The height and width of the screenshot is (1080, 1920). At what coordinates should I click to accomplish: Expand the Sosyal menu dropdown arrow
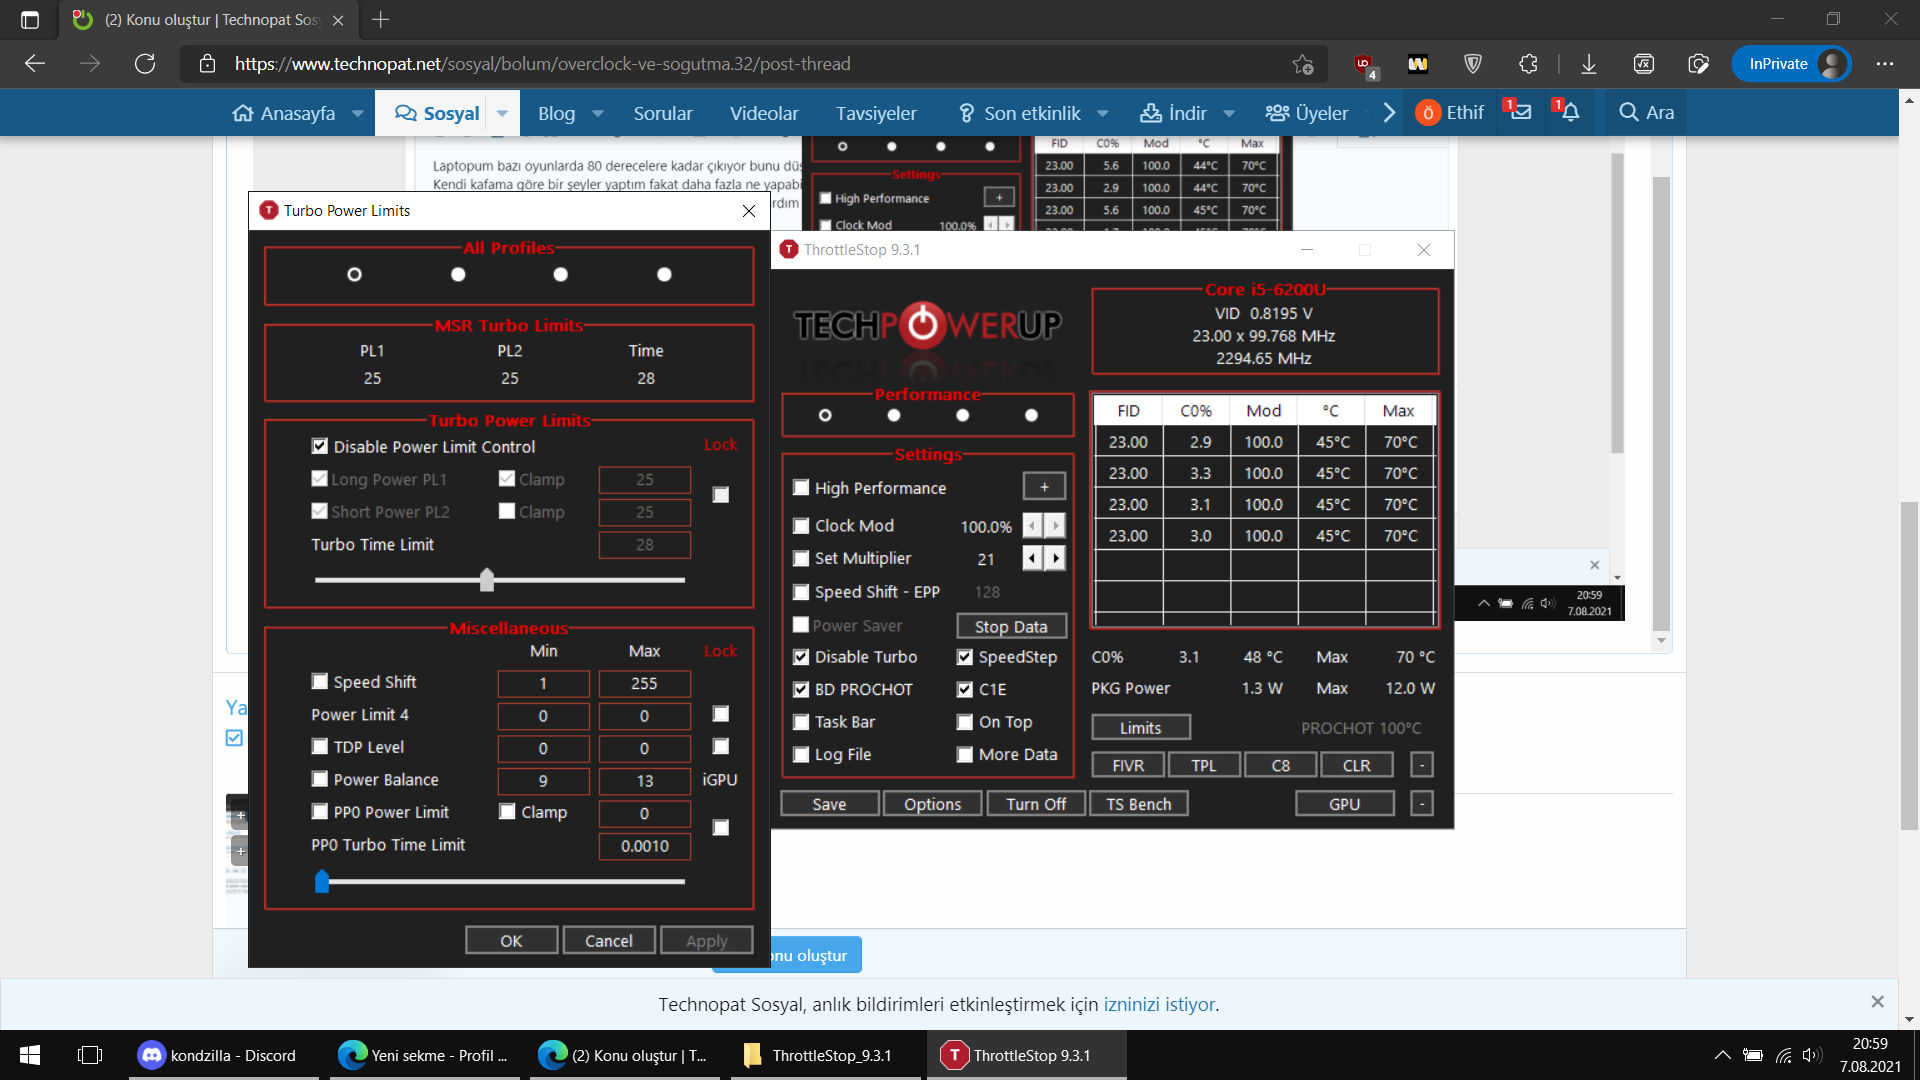502,113
